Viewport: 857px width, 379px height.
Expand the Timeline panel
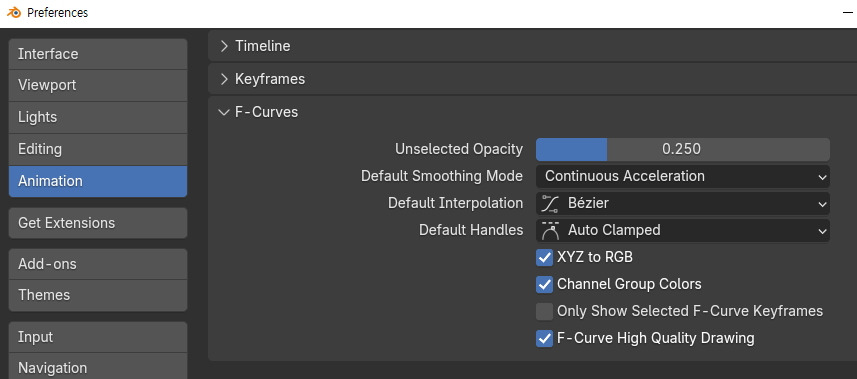pos(224,46)
